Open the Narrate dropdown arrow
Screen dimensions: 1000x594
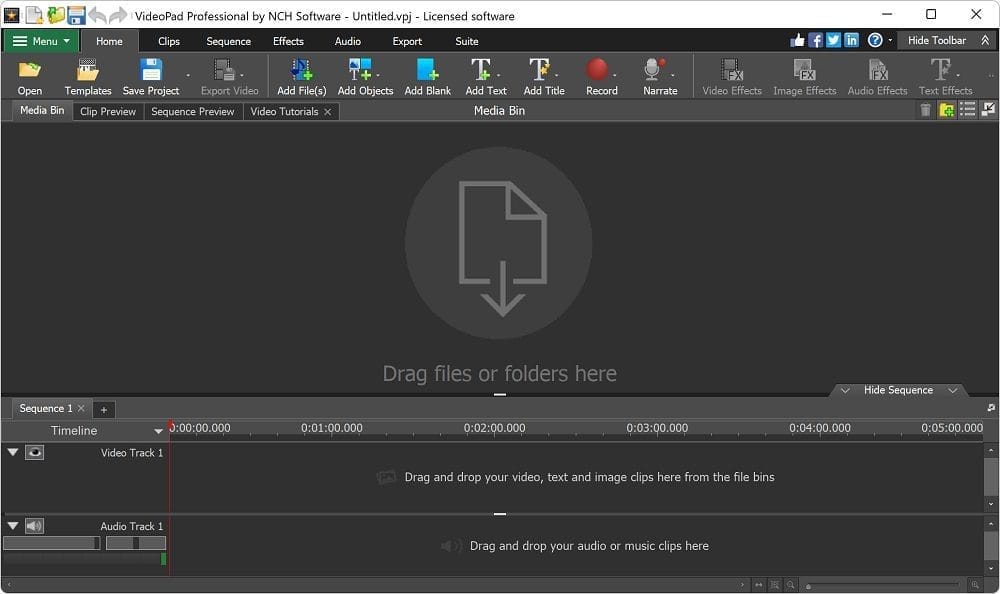click(x=673, y=75)
